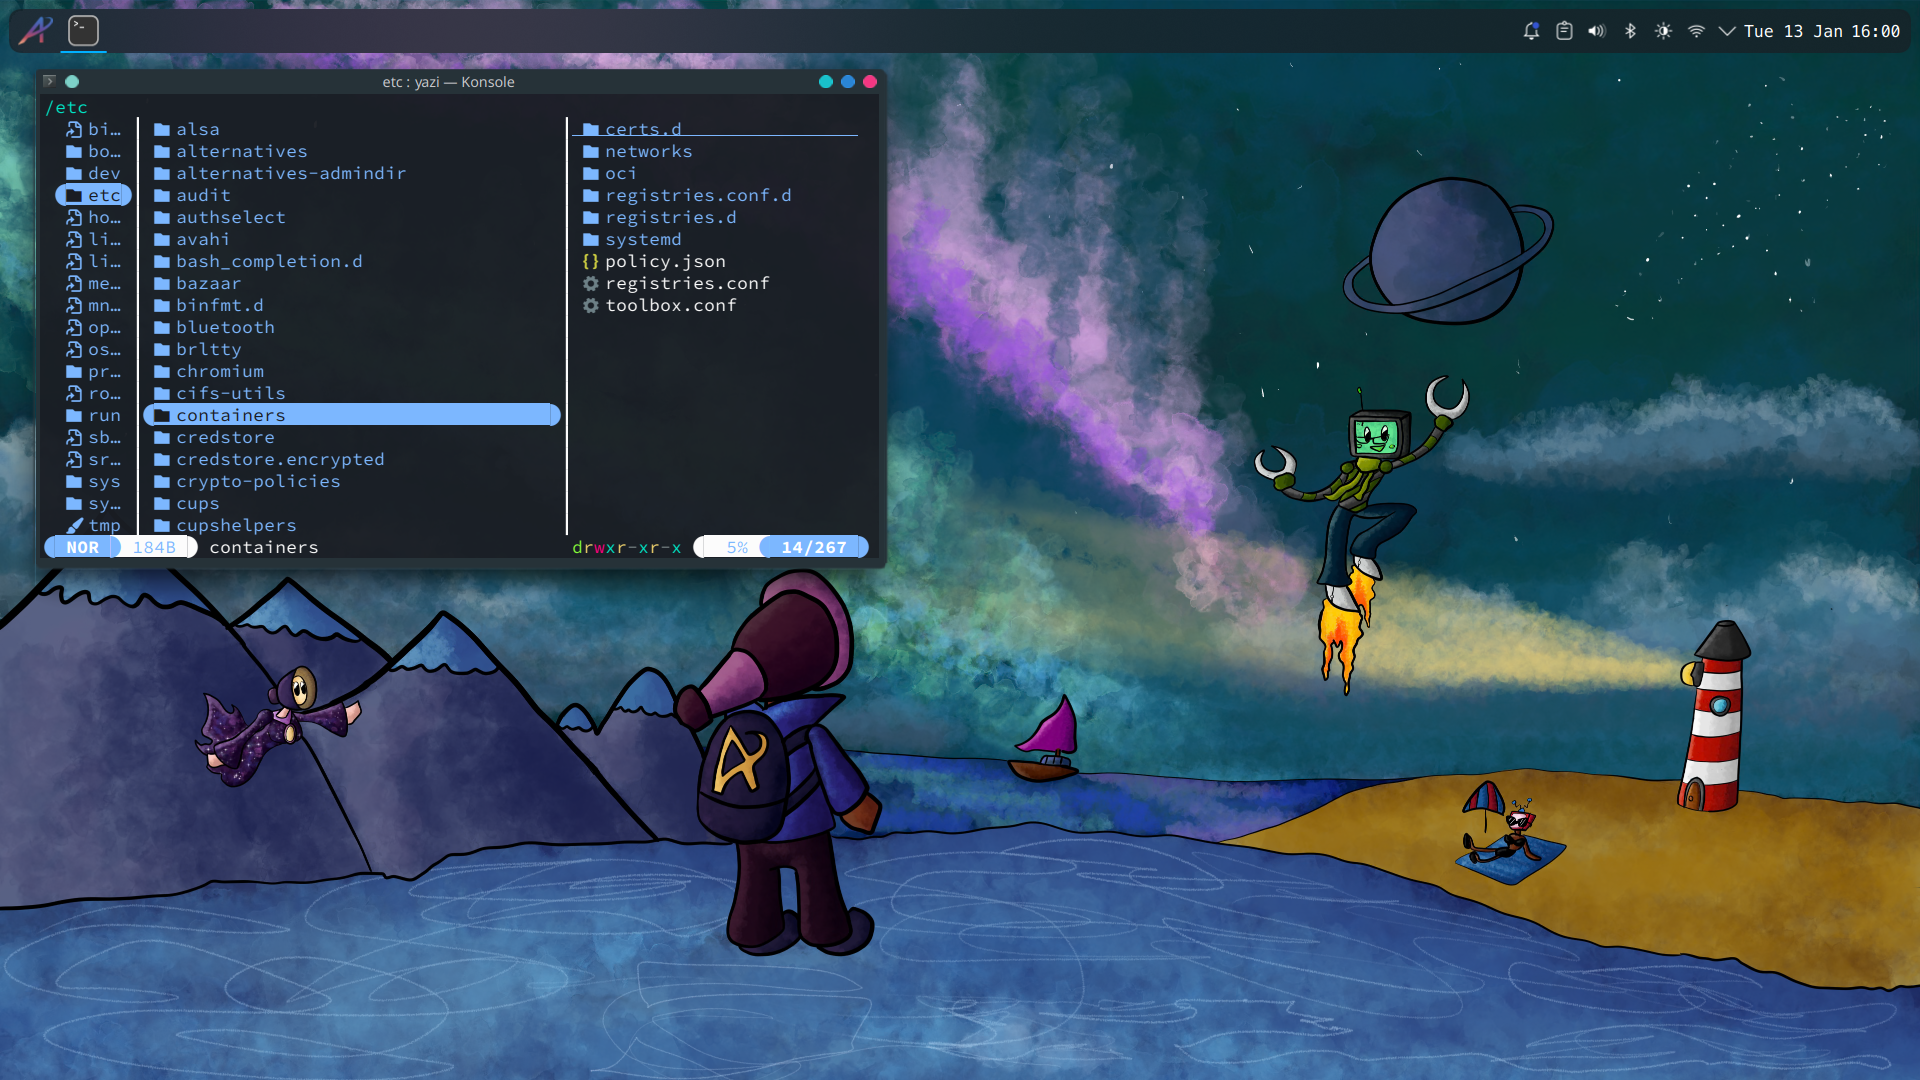Image resolution: width=1920 pixels, height=1080 pixels.
Task: Click the 14/267 position indicator
Action: [813, 547]
